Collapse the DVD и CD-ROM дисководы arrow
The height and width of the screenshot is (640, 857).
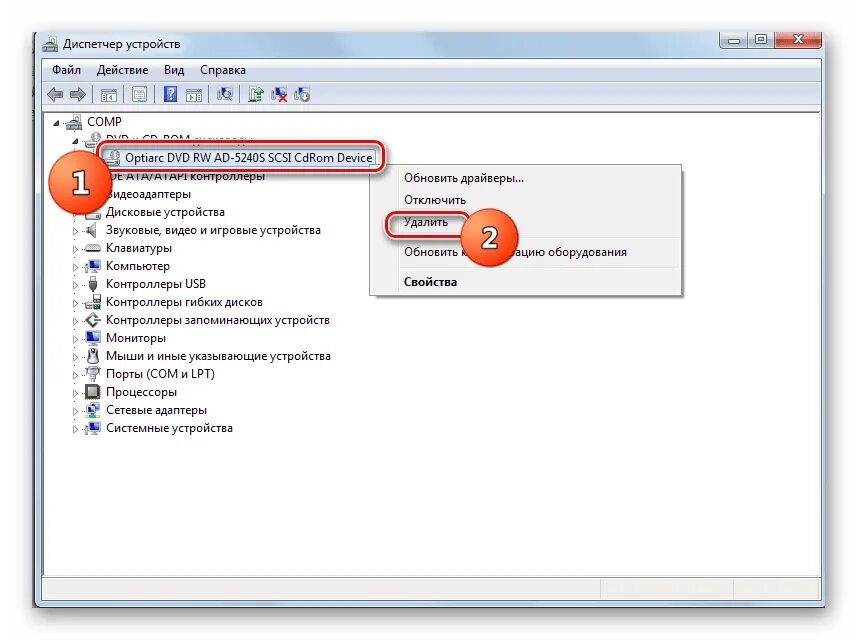pos(75,141)
